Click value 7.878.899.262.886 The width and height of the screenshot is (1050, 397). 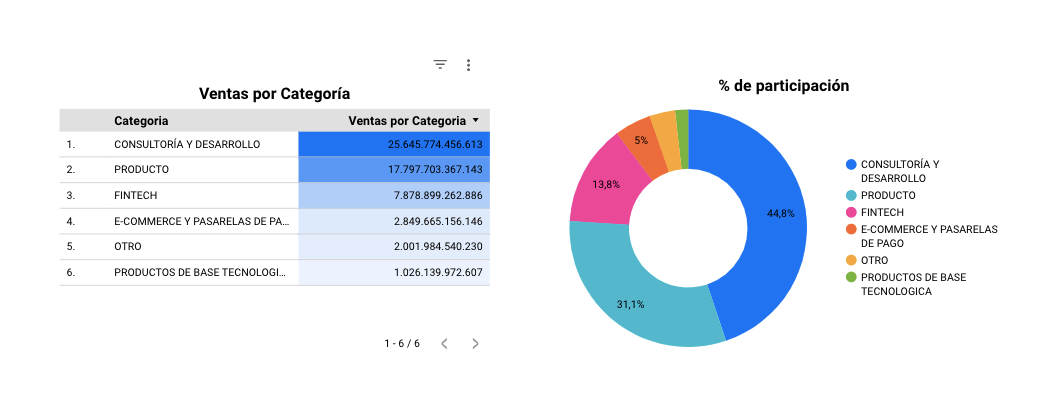click(438, 195)
